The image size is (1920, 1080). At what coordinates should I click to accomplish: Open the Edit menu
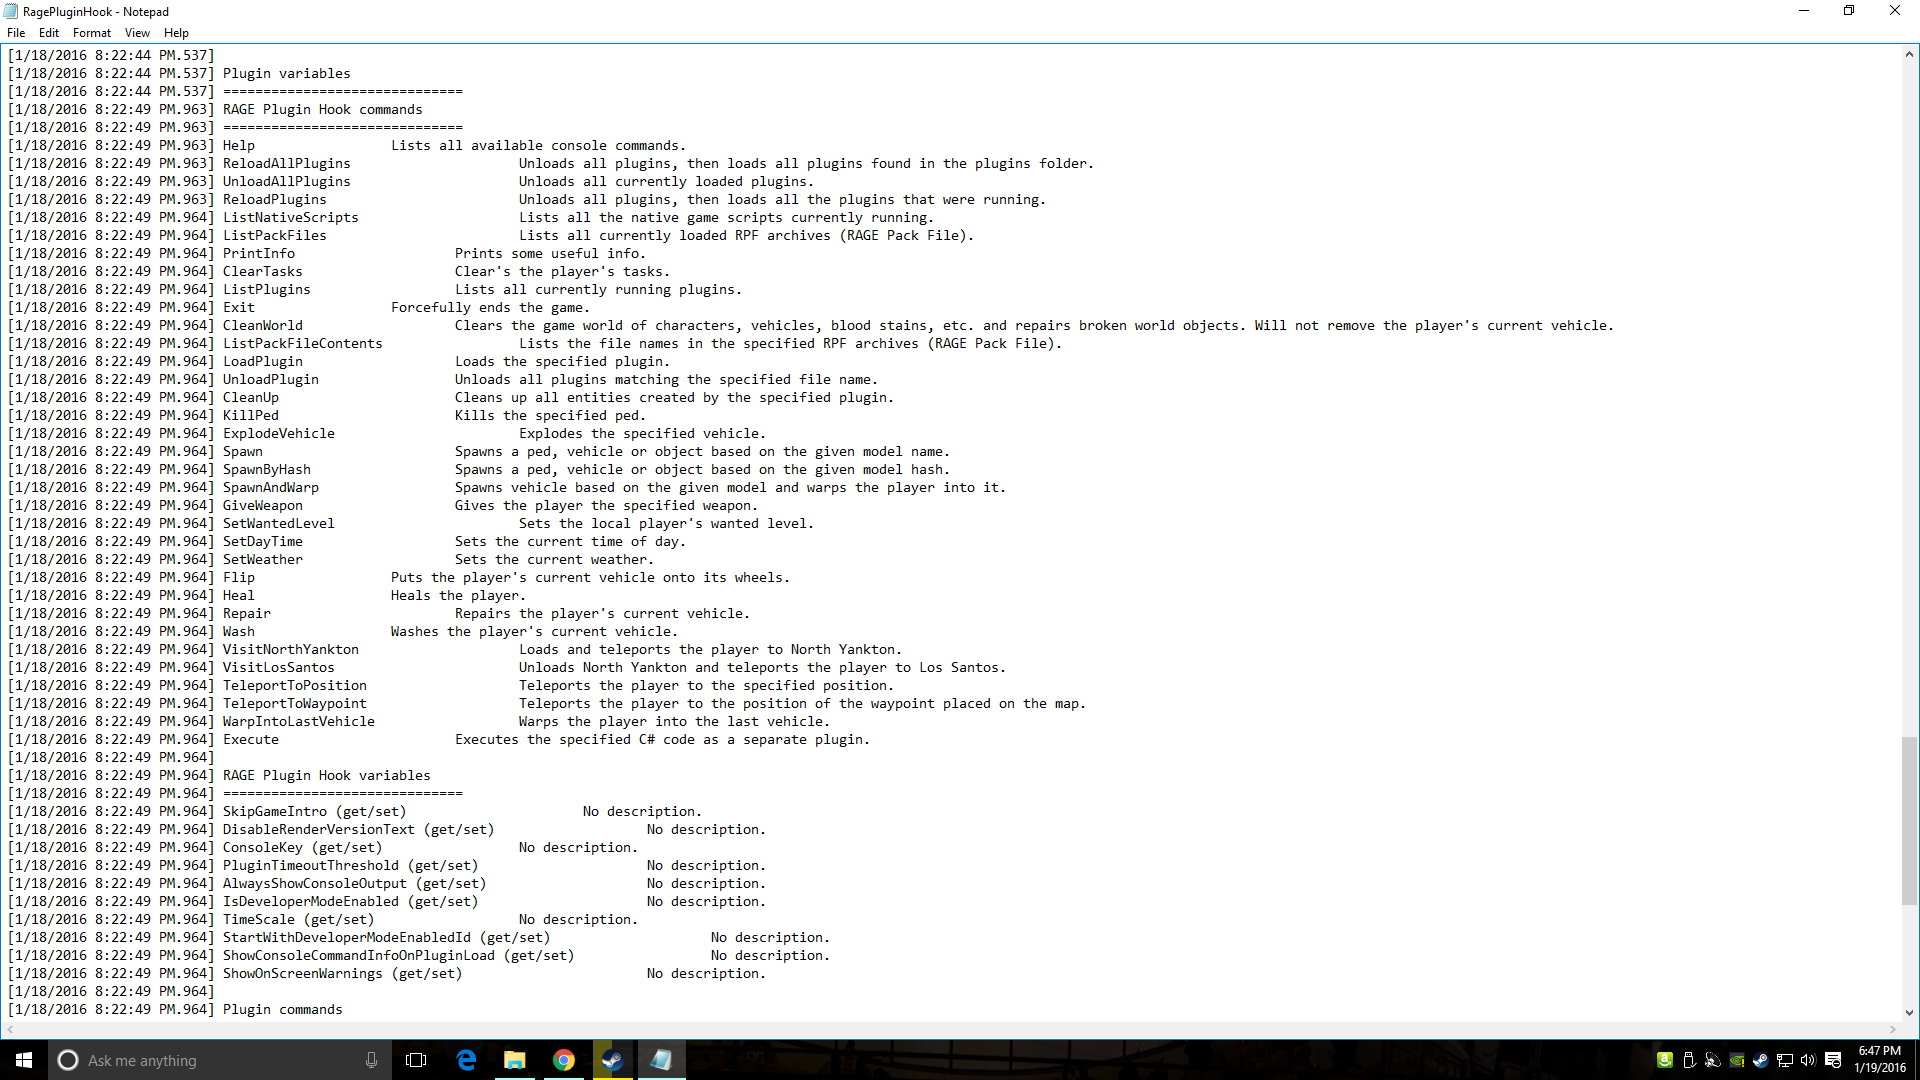click(49, 33)
